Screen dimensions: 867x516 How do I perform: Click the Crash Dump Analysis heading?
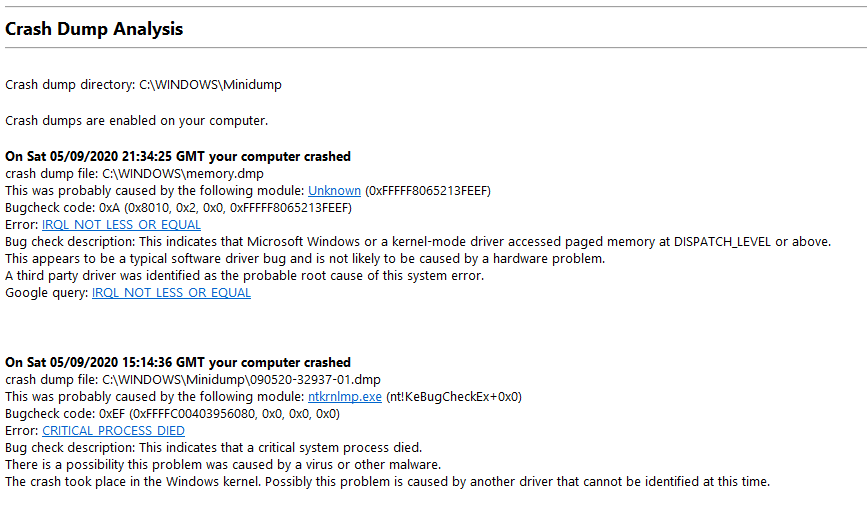tap(94, 29)
